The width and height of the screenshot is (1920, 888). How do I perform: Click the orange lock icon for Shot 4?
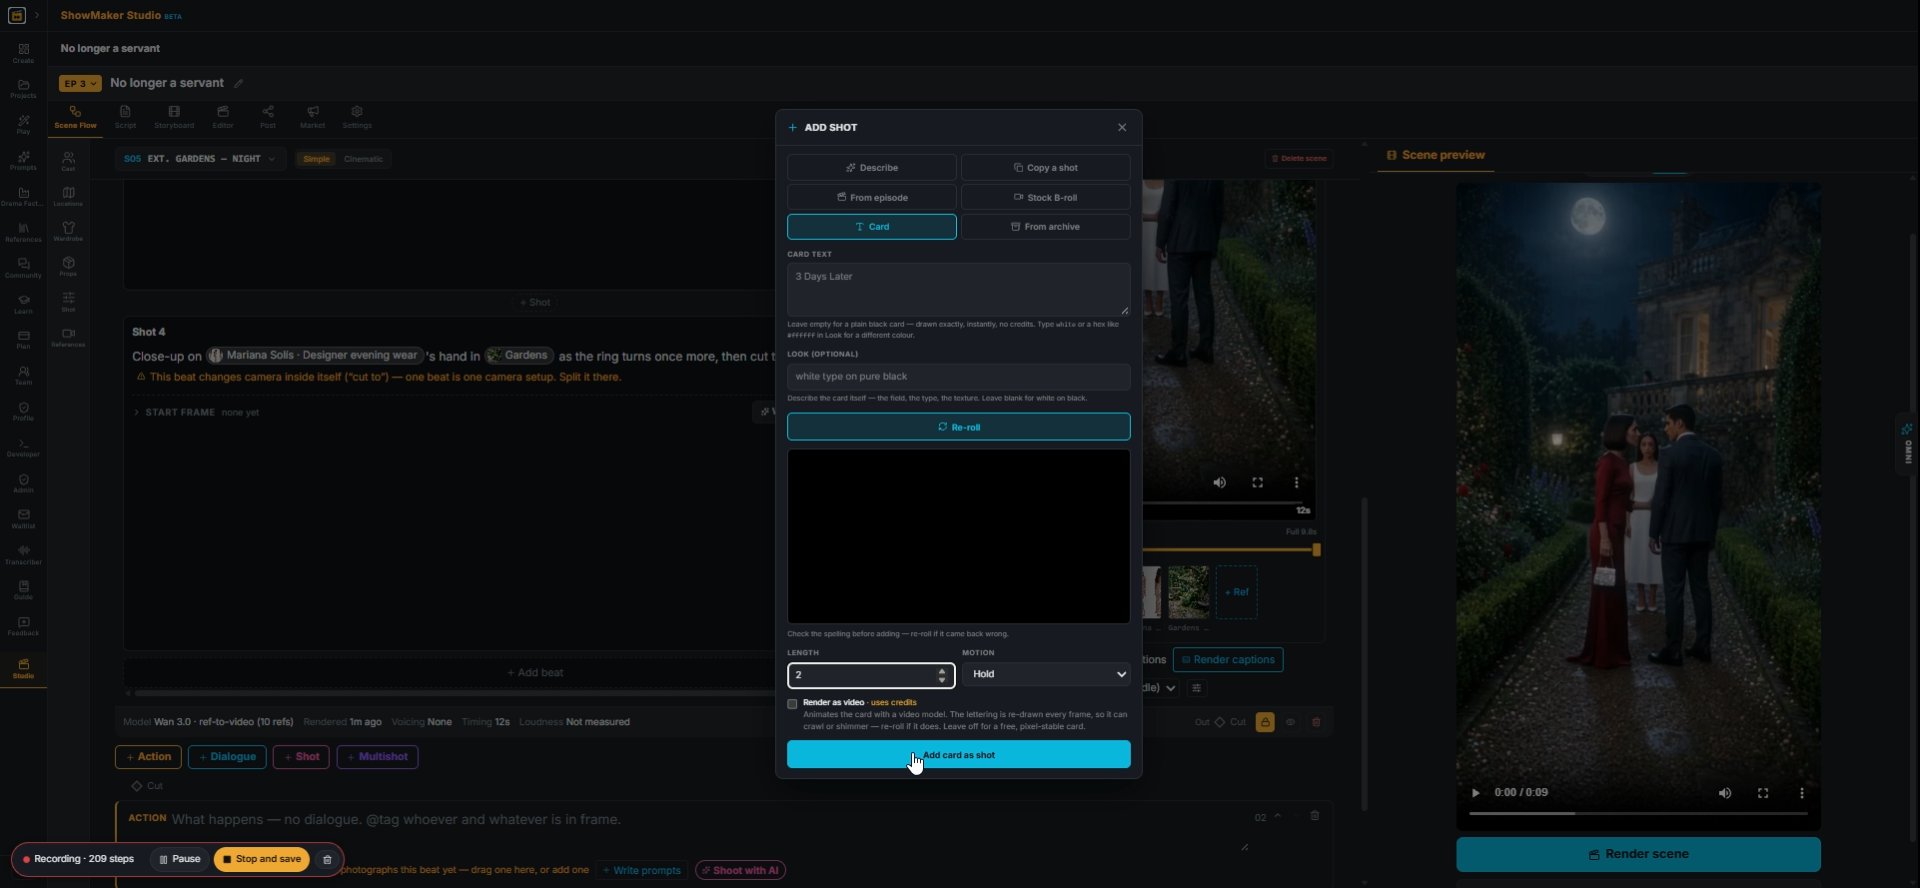1265,722
